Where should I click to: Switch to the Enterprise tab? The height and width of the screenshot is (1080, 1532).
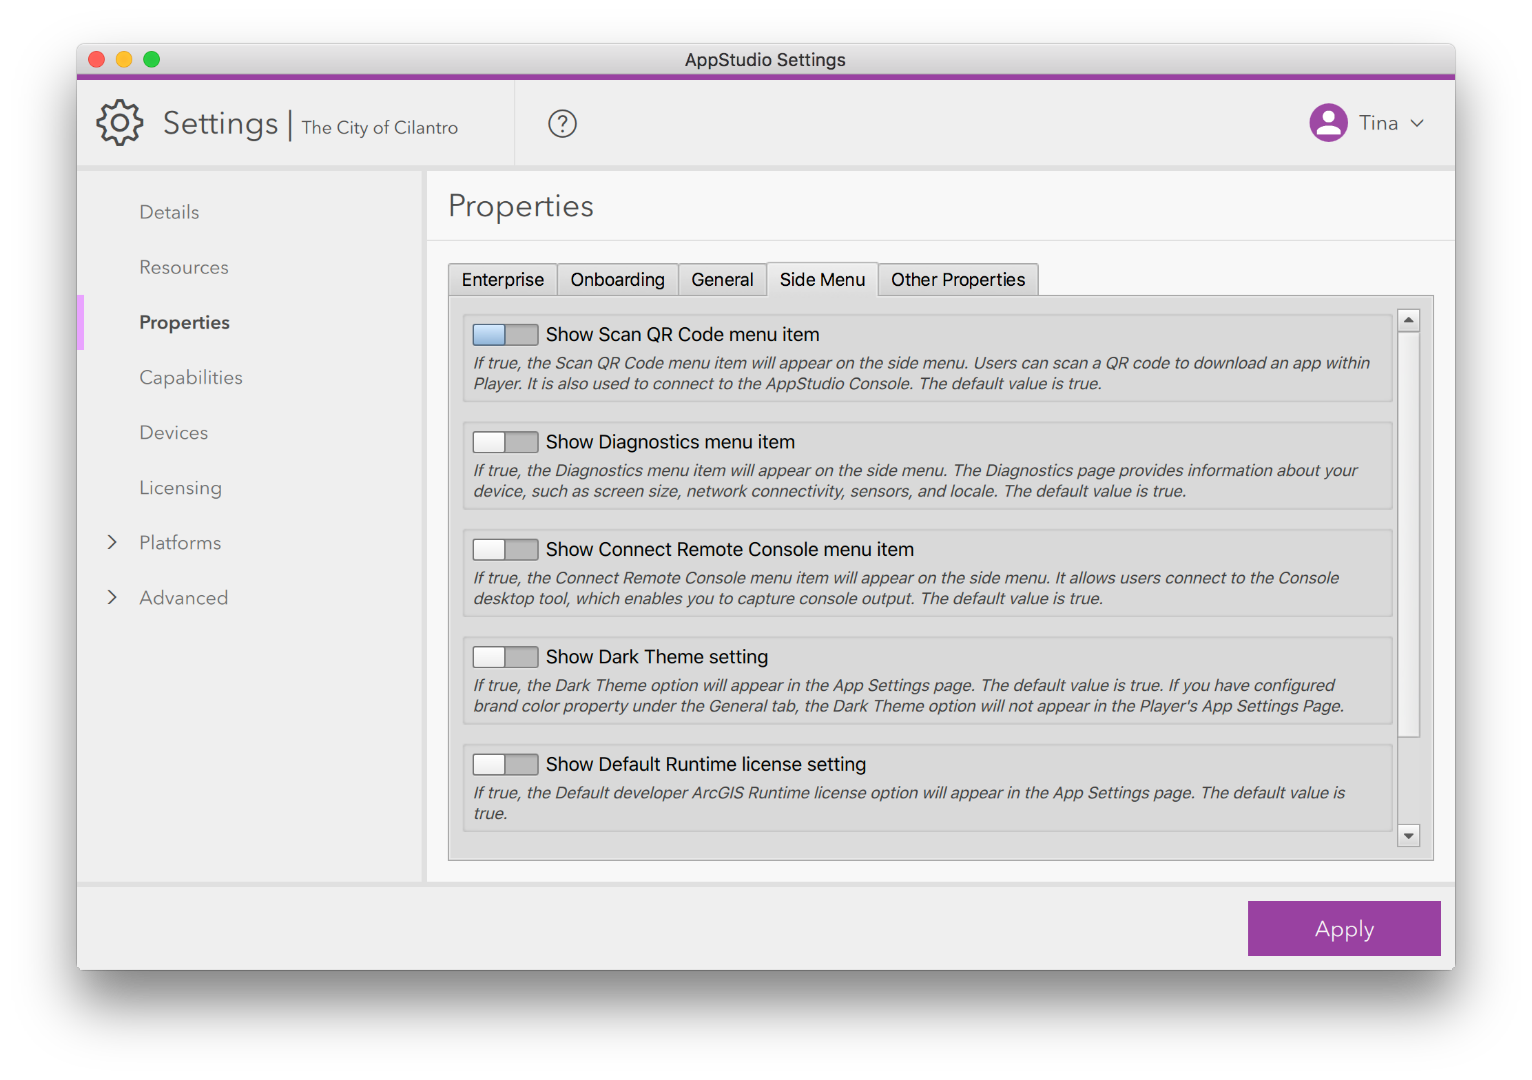point(503,280)
